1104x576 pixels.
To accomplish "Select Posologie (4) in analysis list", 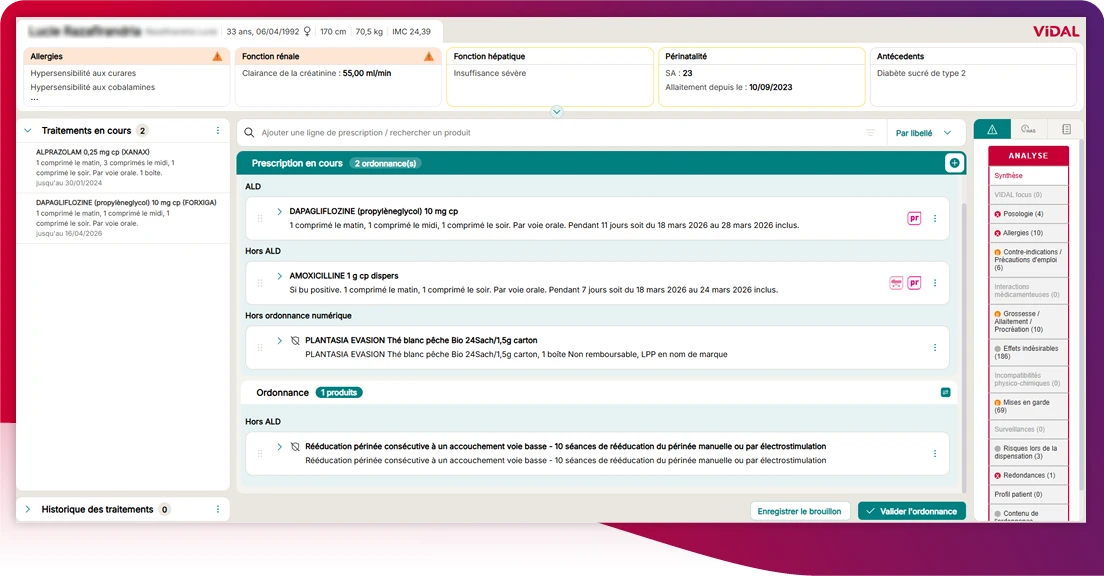I will 1028,214.
